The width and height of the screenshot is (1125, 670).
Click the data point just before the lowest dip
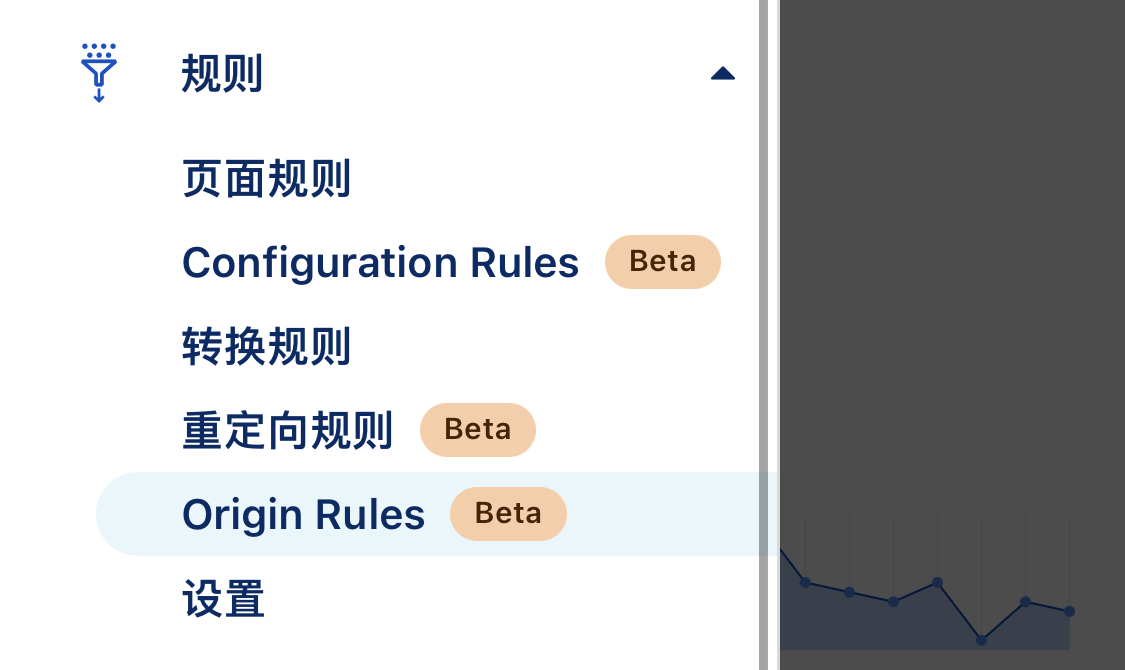coord(937,582)
